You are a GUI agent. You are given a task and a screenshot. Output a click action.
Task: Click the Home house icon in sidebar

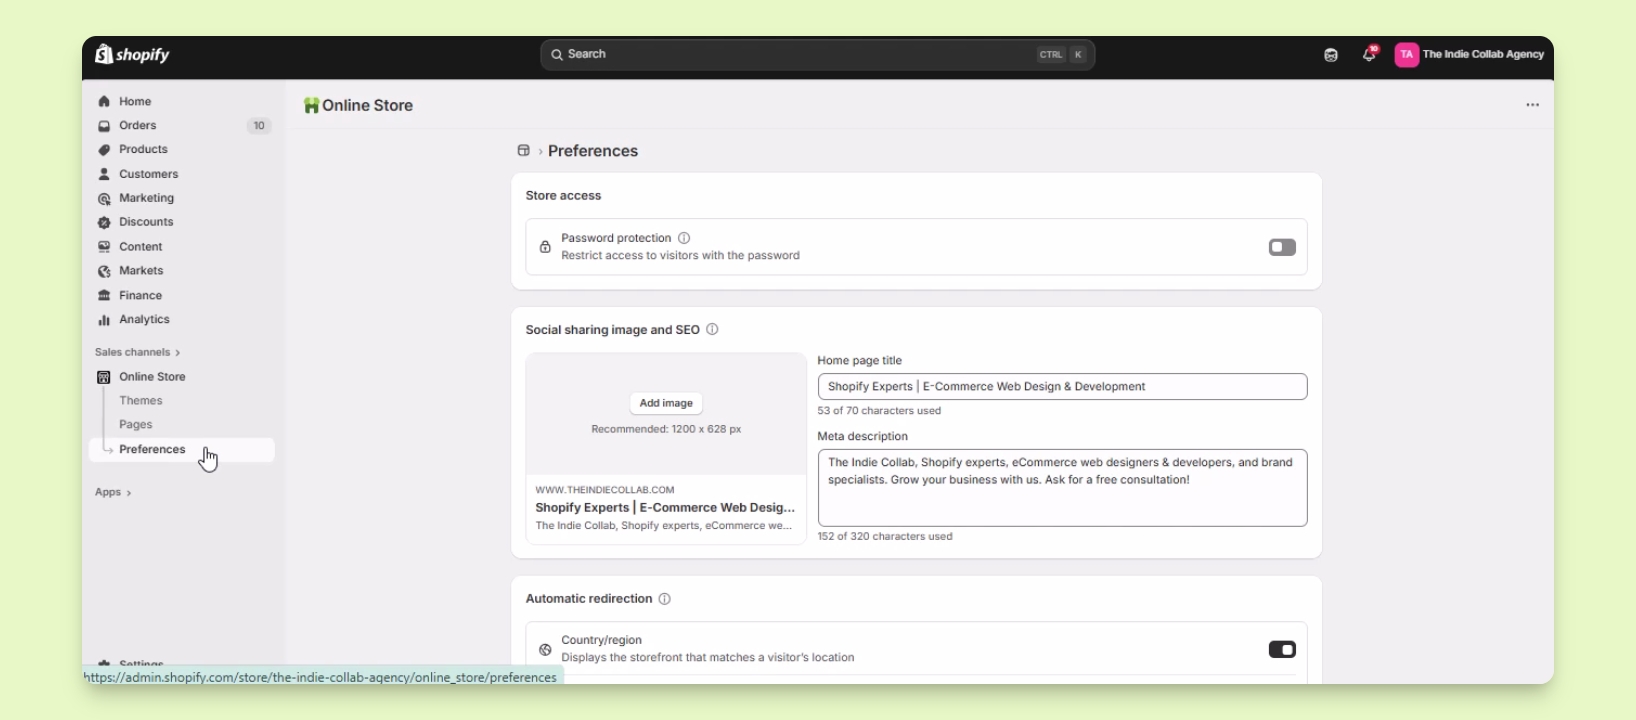(x=104, y=102)
